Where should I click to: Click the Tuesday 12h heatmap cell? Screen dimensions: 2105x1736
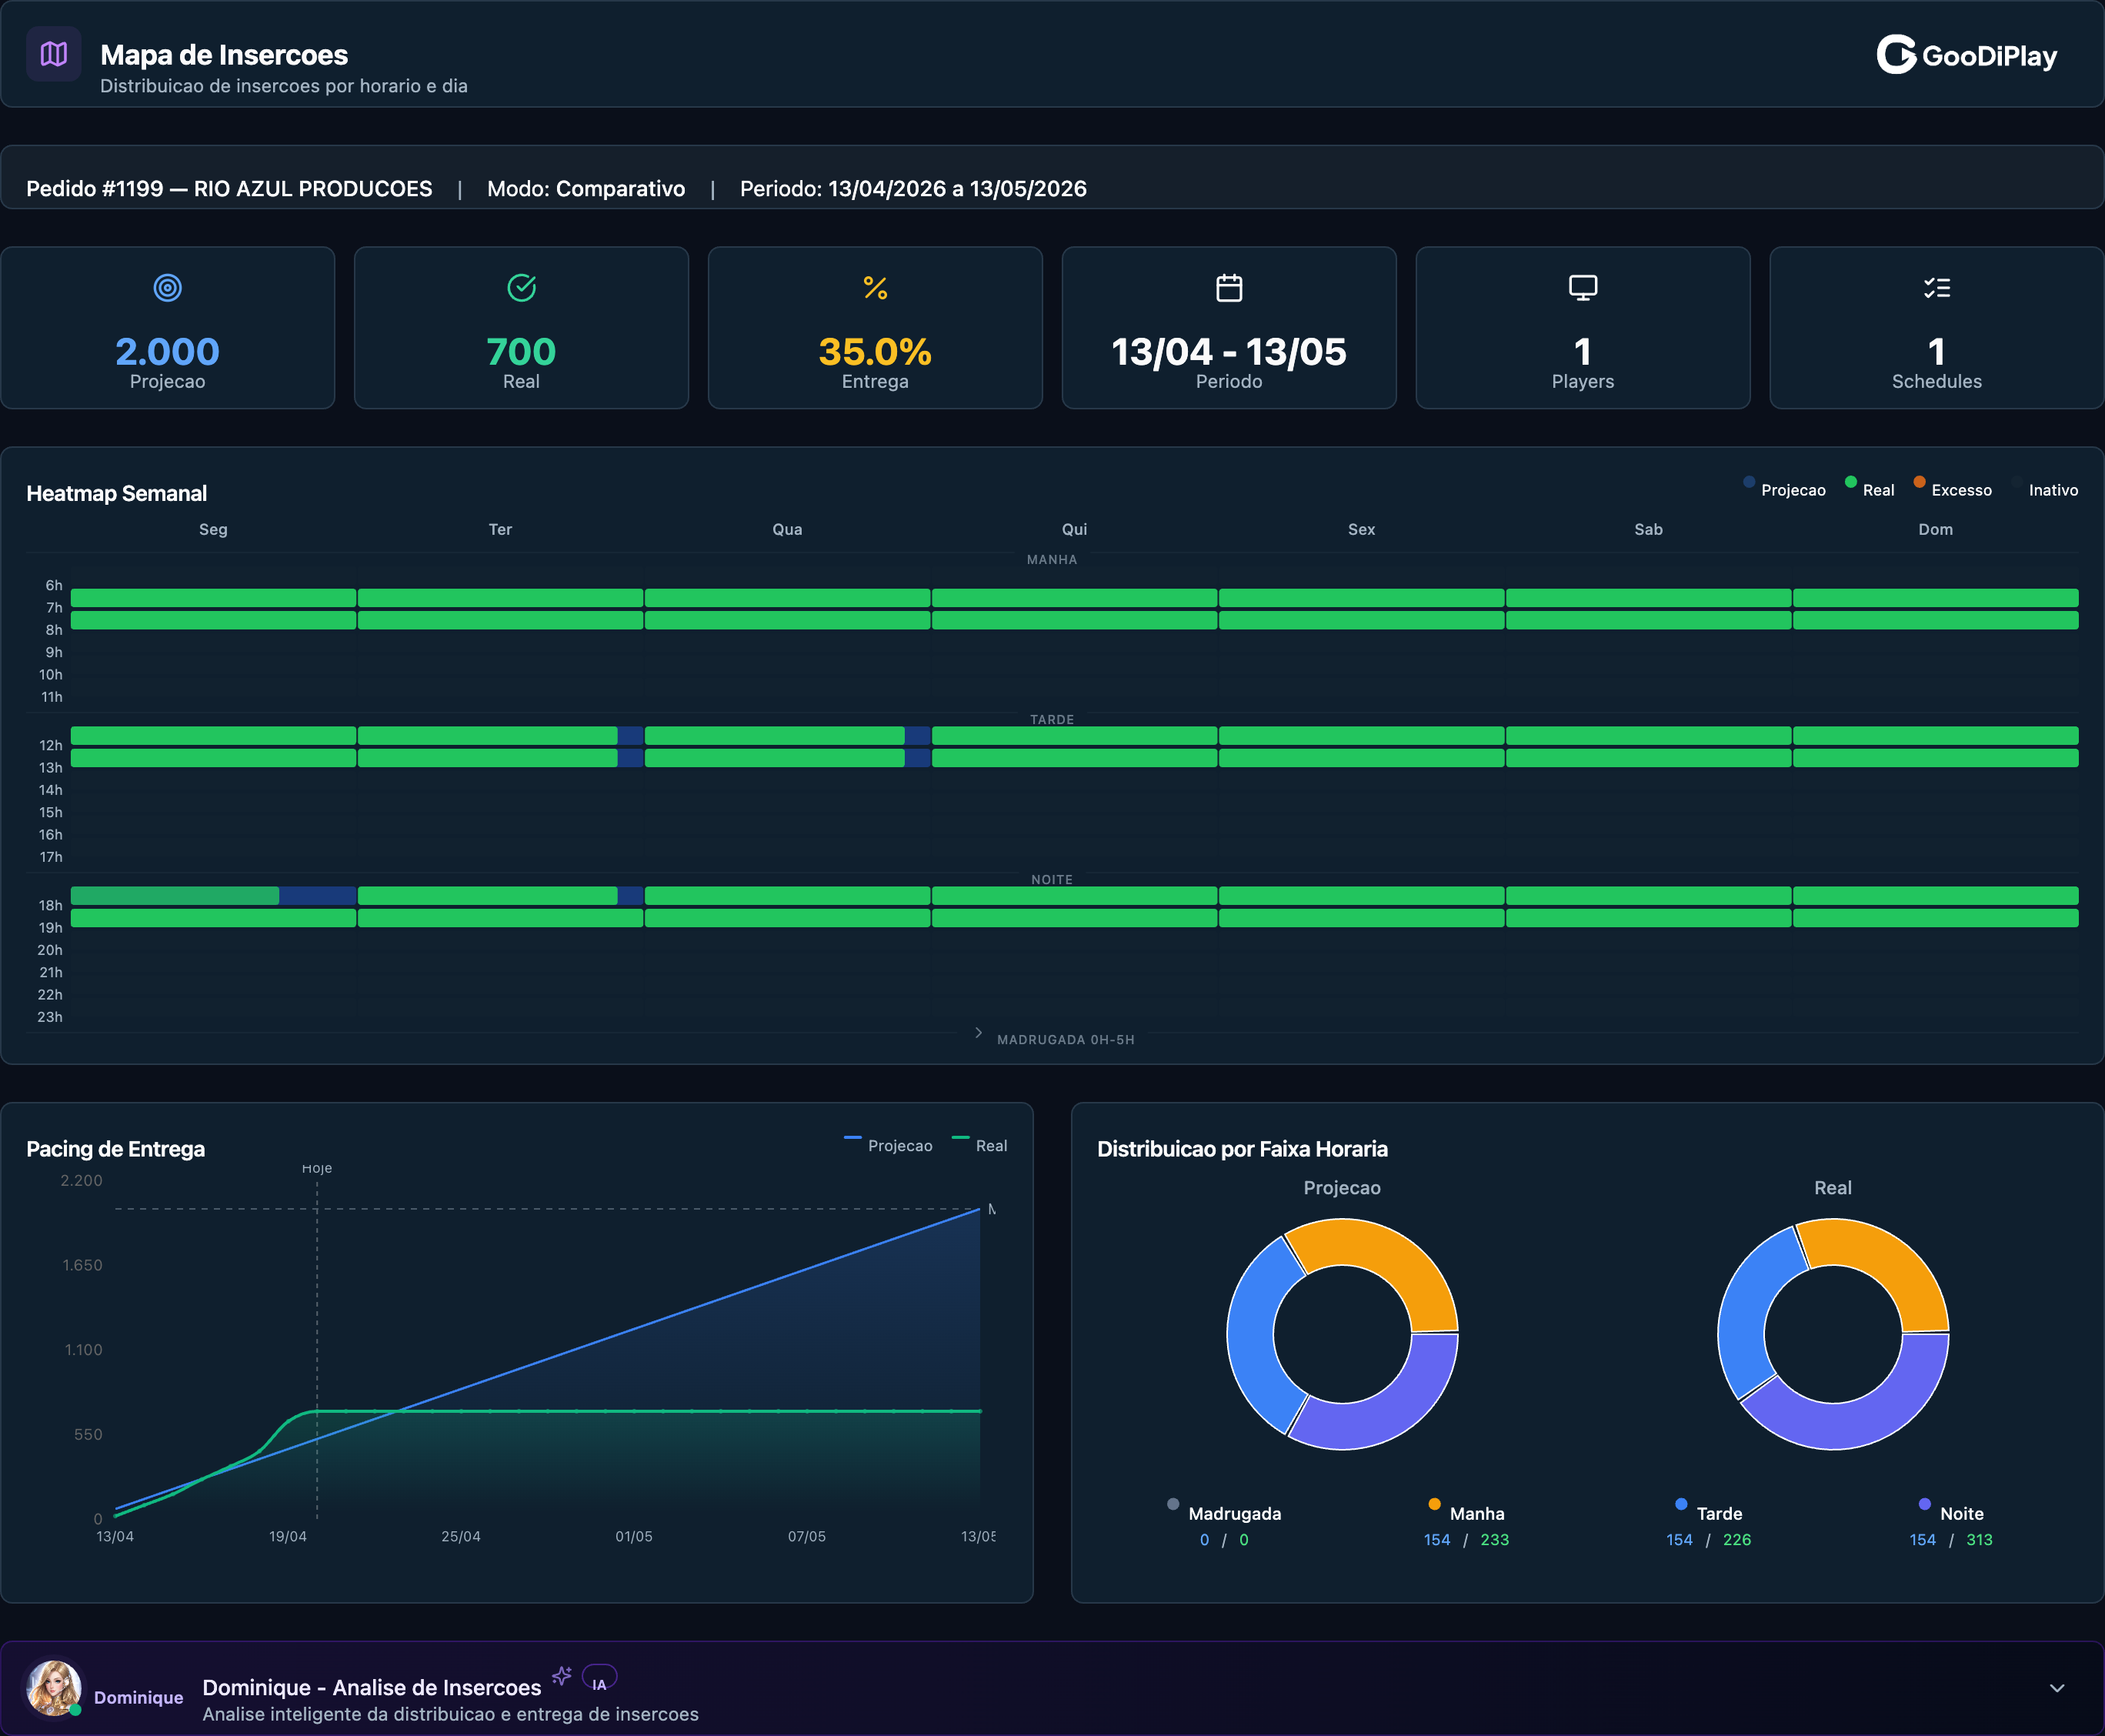[x=500, y=736]
